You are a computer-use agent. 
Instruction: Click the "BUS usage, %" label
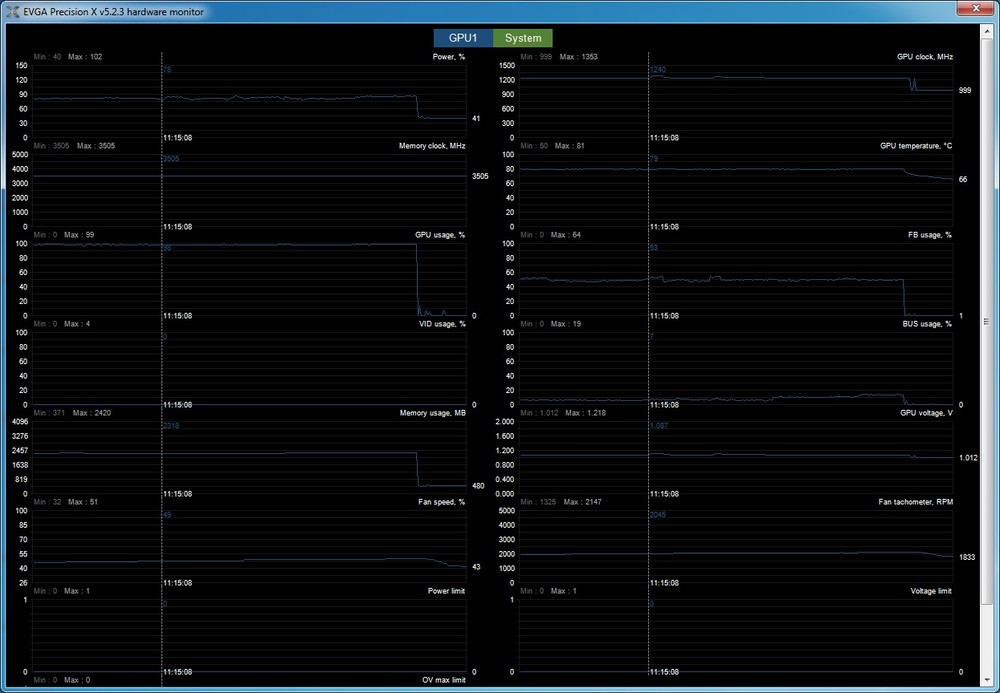click(927, 324)
